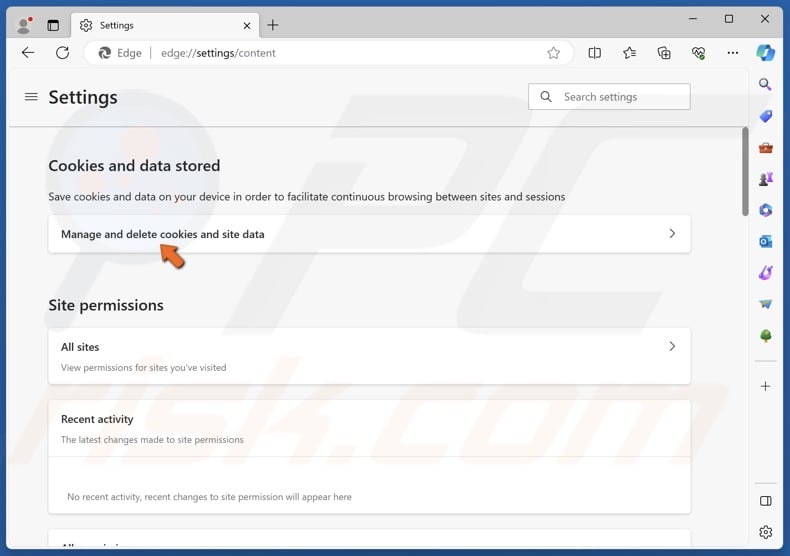Open Drop paper plane sidebar icon
Screen dimensions: 790x556
(x=766, y=304)
